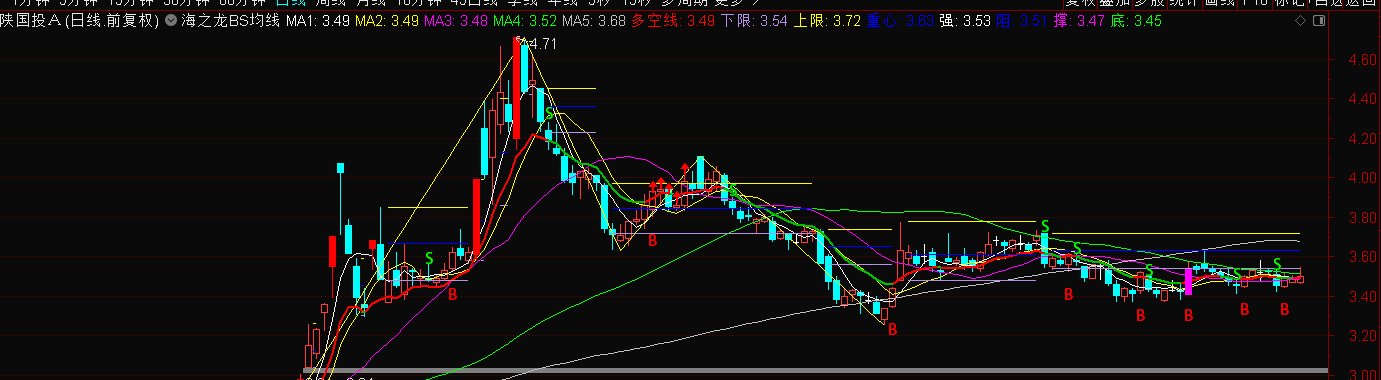Click the diamond icon at chart's top right

click(1300, 20)
